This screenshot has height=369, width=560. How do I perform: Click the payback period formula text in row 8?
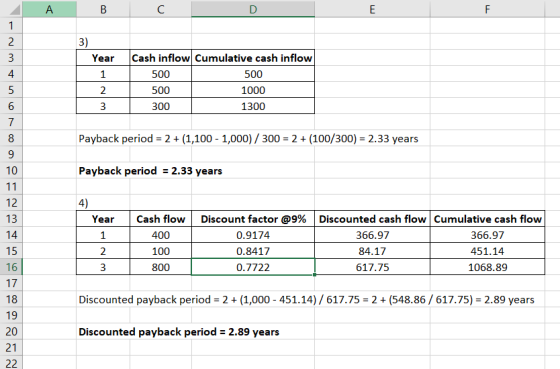(248, 139)
